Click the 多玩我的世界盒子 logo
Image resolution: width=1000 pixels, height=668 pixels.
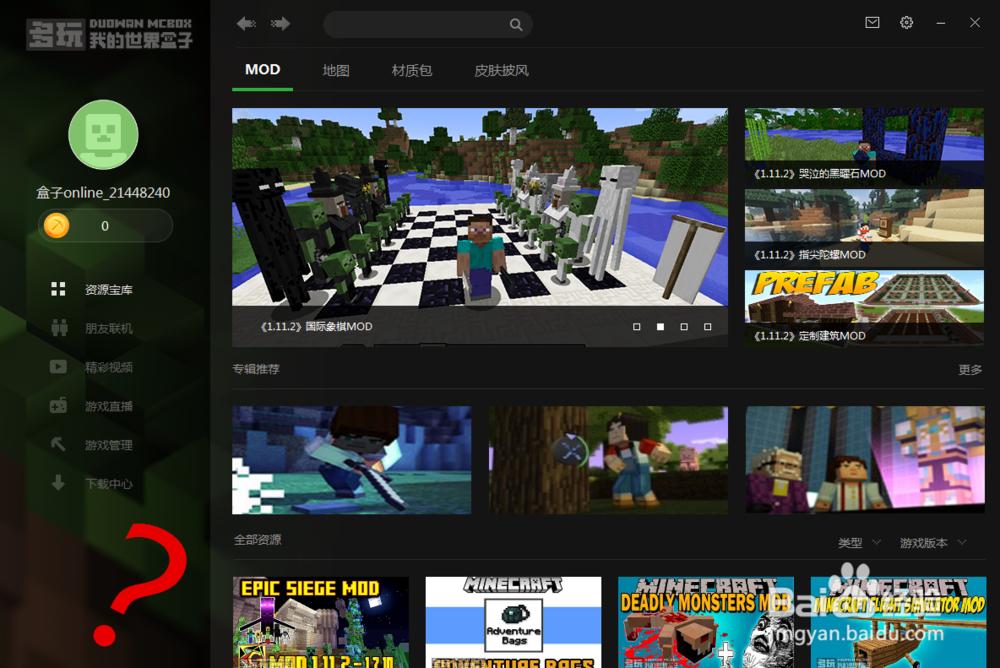click(109, 34)
